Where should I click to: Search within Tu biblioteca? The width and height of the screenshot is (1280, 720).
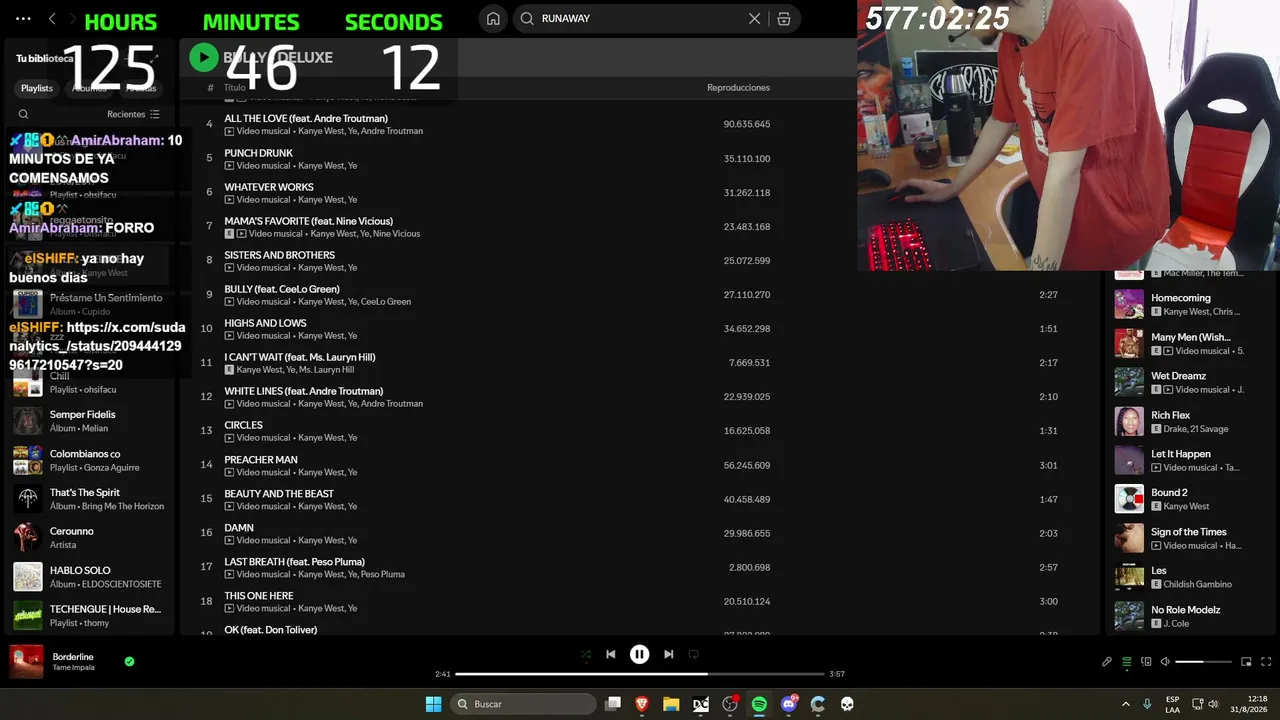click(x=23, y=114)
